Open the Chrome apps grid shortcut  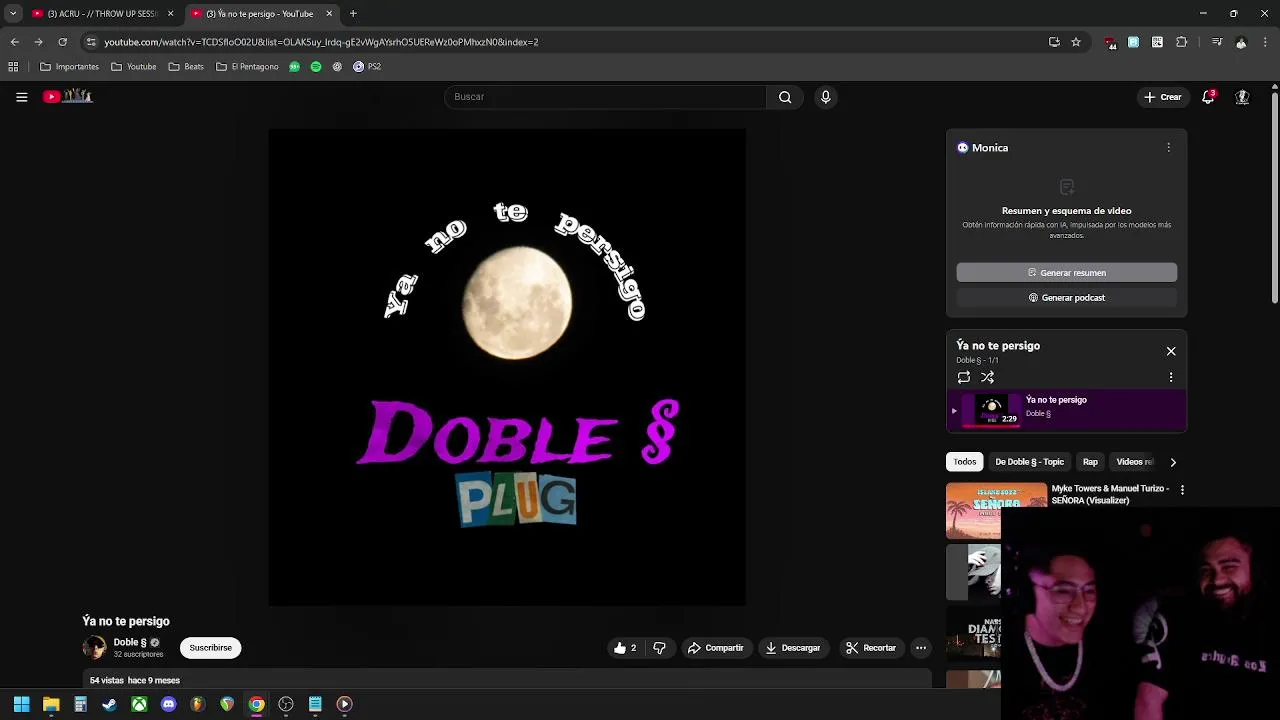pos(13,67)
